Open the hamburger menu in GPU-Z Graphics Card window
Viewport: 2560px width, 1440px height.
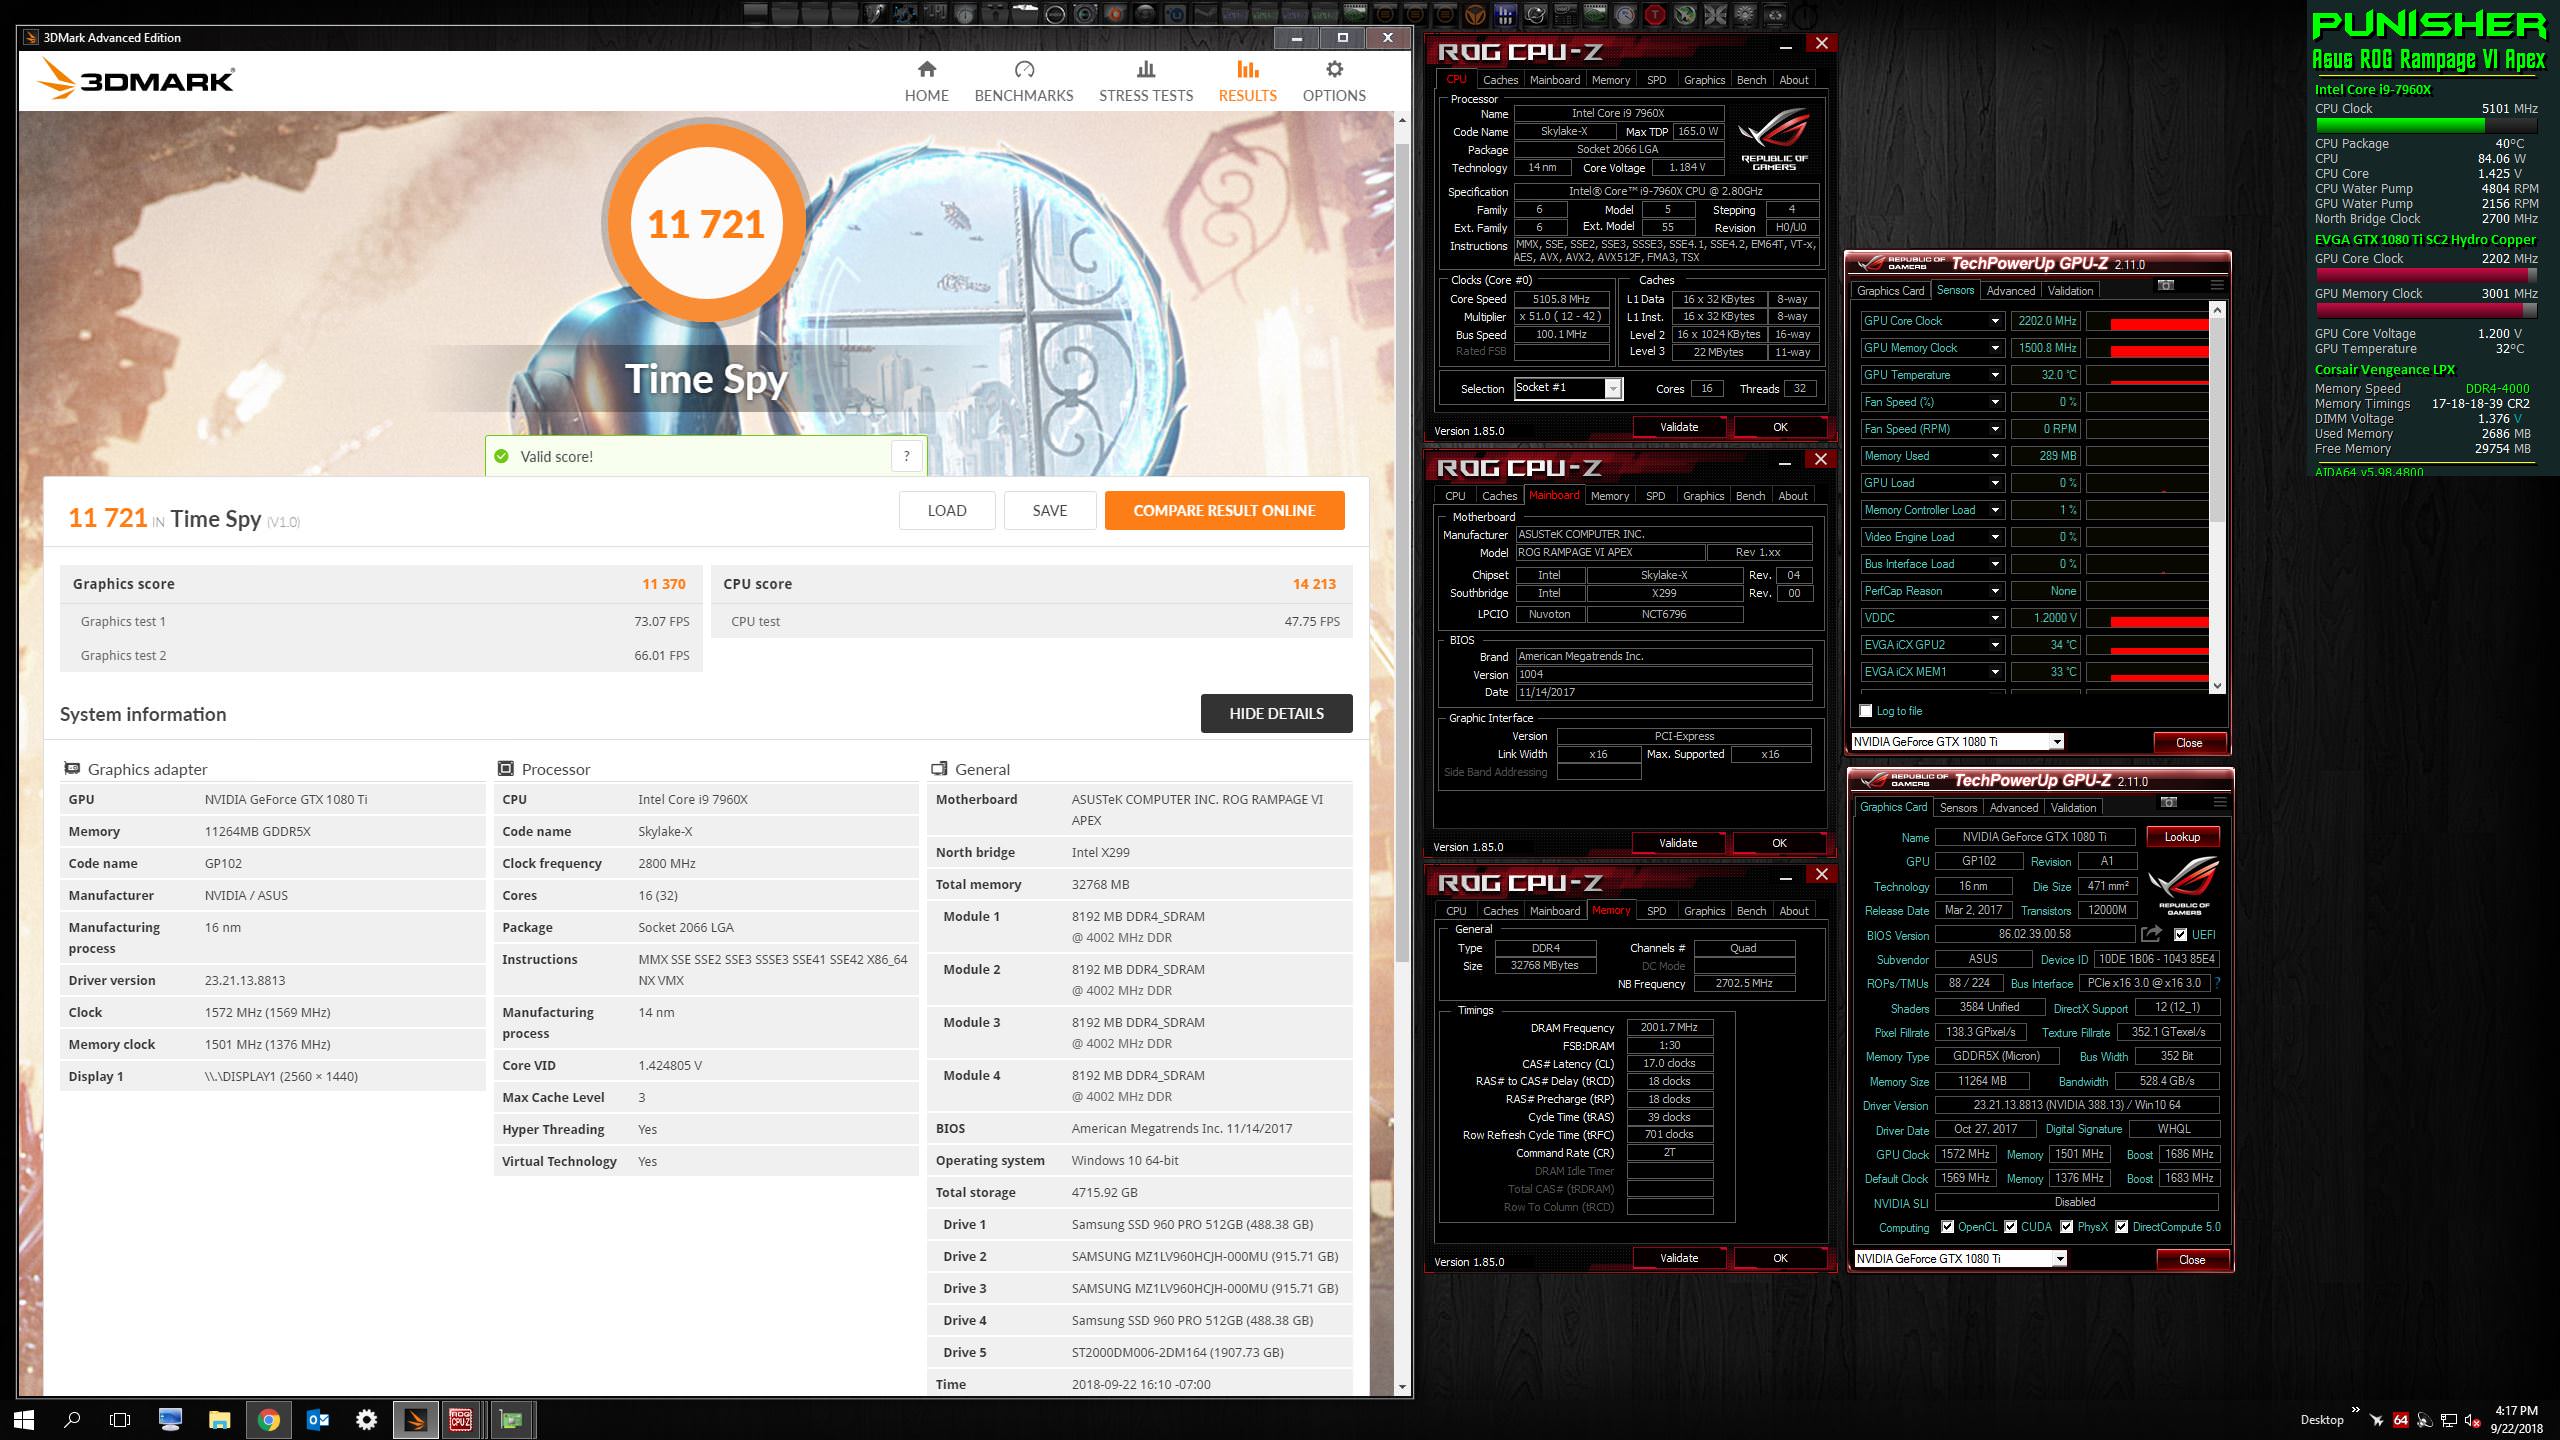pyautogui.click(x=2220, y=802)
